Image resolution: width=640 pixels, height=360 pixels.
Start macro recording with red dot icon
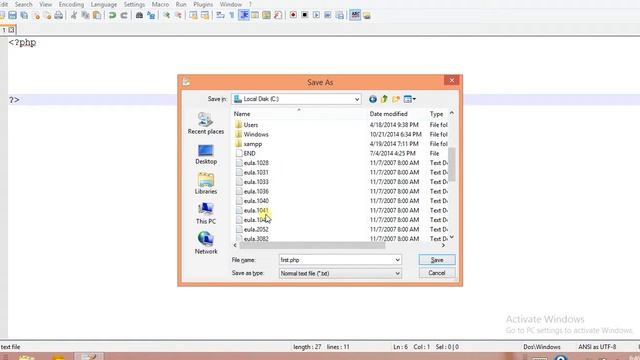[293, 15]
